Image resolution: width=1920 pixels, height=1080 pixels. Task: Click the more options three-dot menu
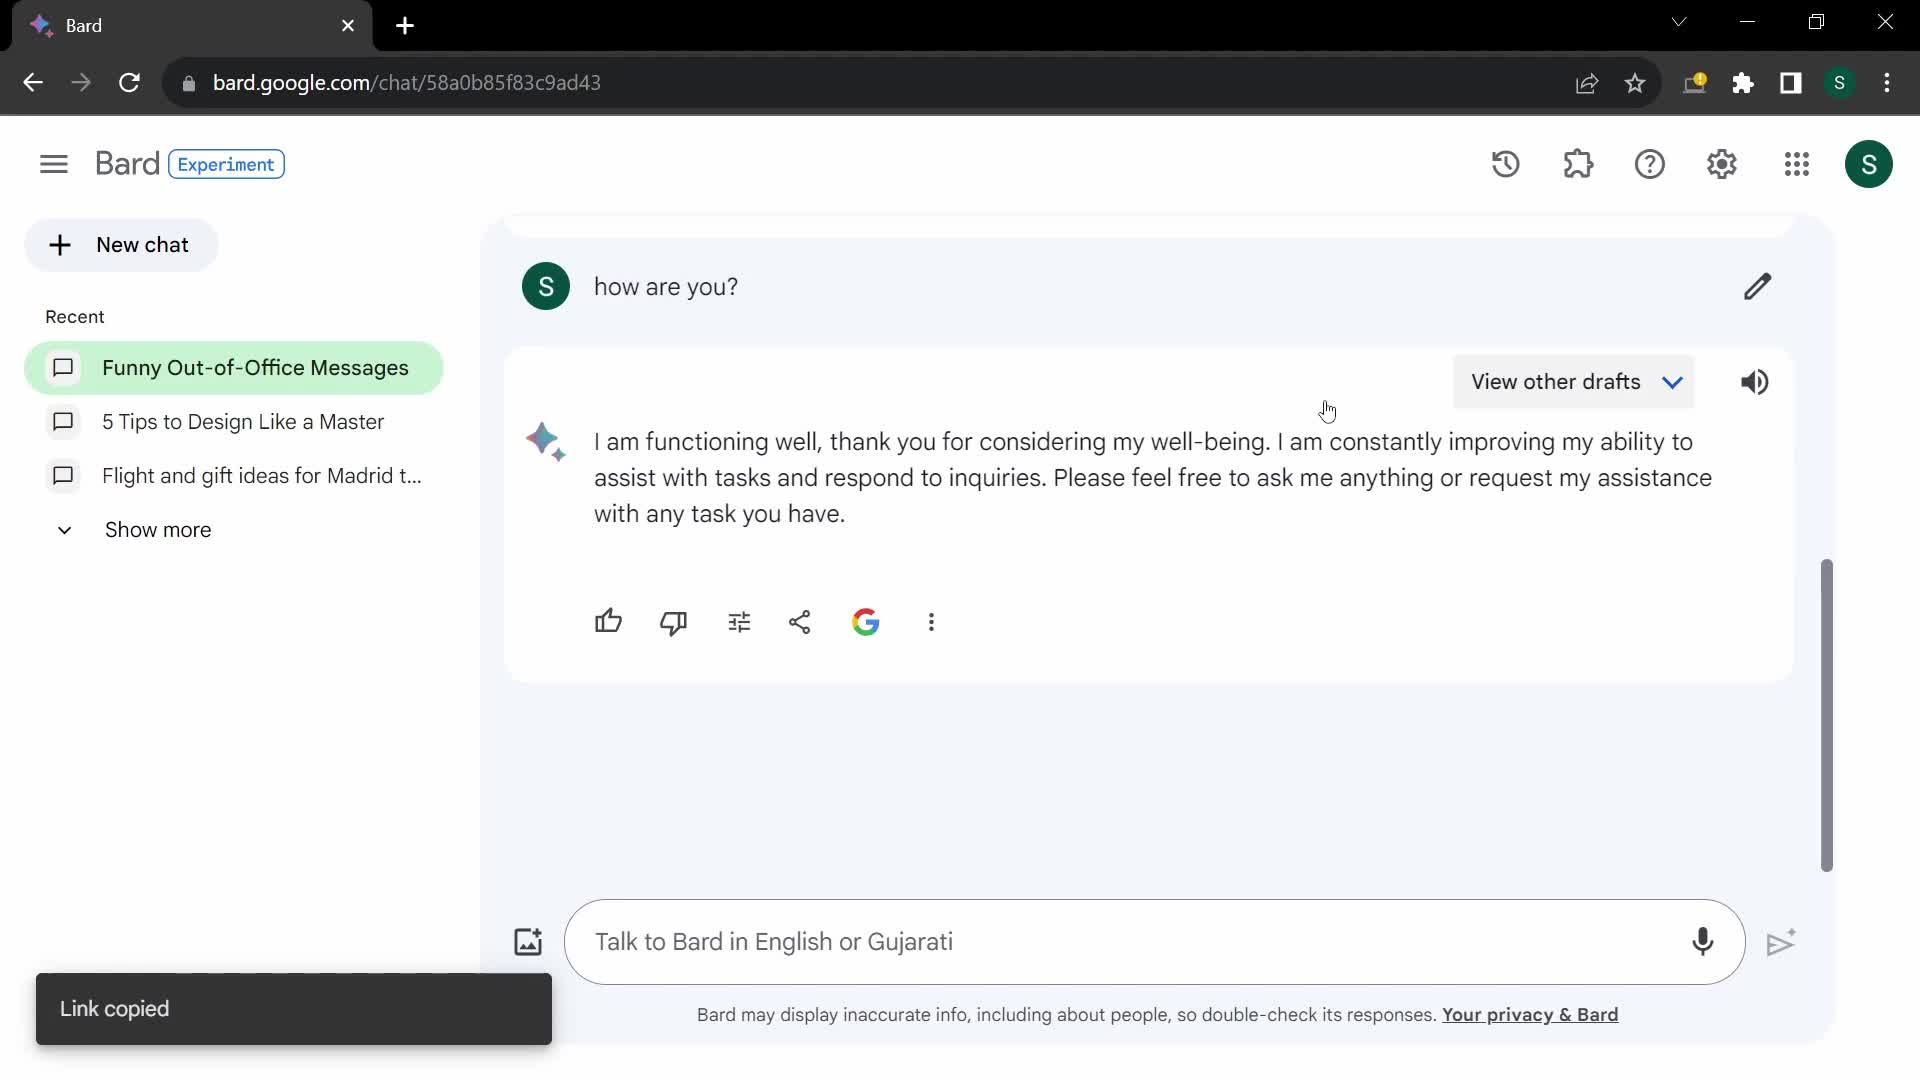point(931,621)
